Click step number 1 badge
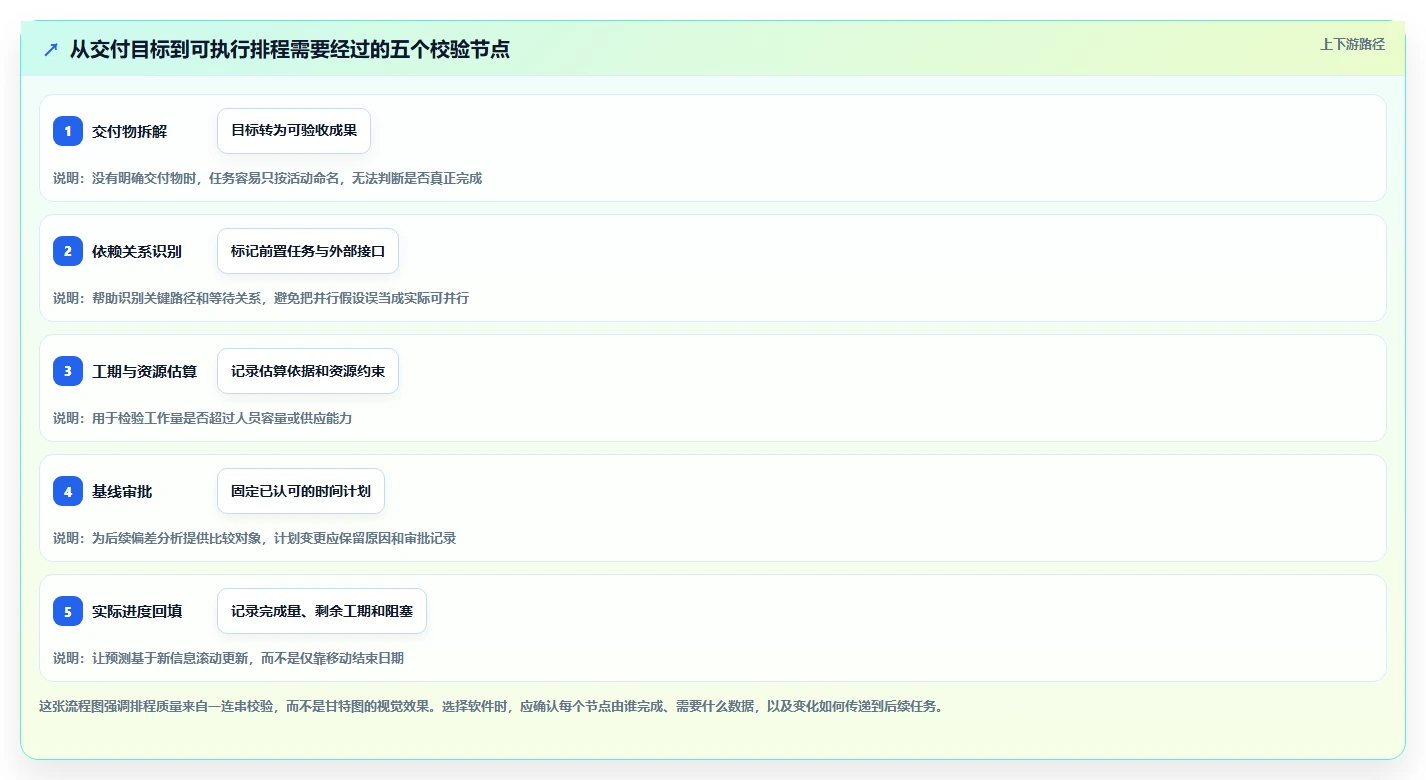 pyautogui.click(x=68, y=131)
